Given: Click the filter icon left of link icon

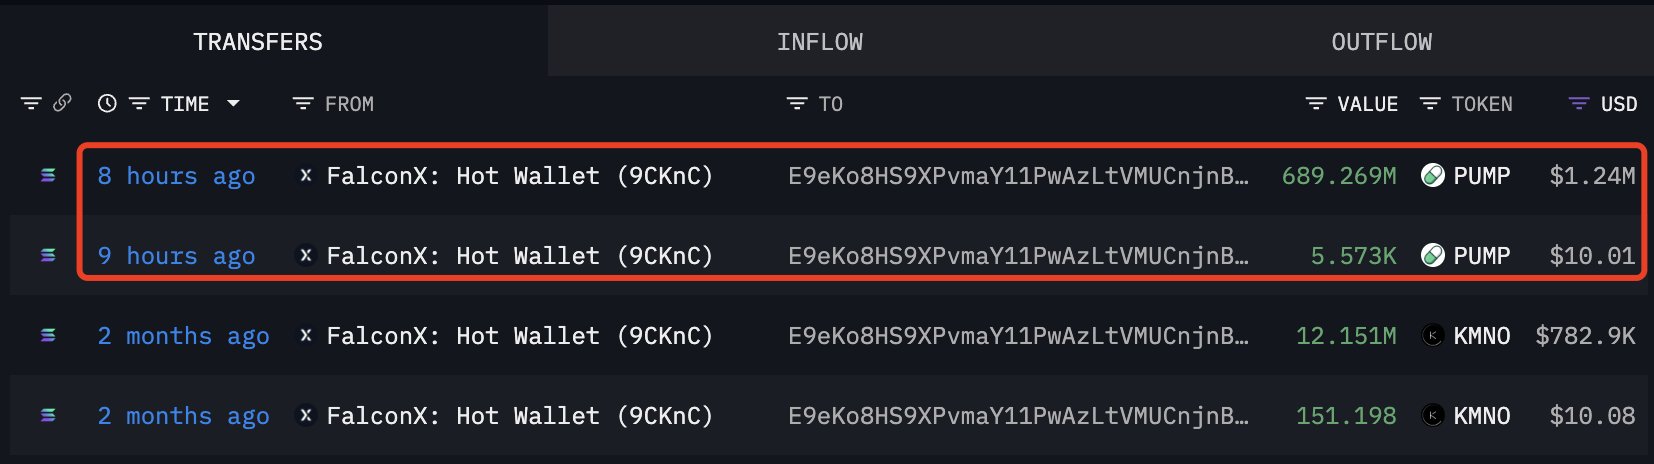Looking at the screenshot, I should [x=31, y=103].
